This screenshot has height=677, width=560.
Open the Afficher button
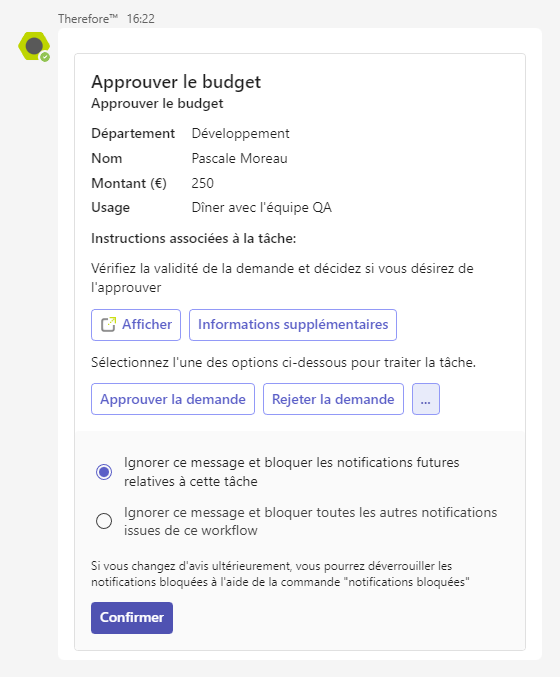(x=136, y=325)
